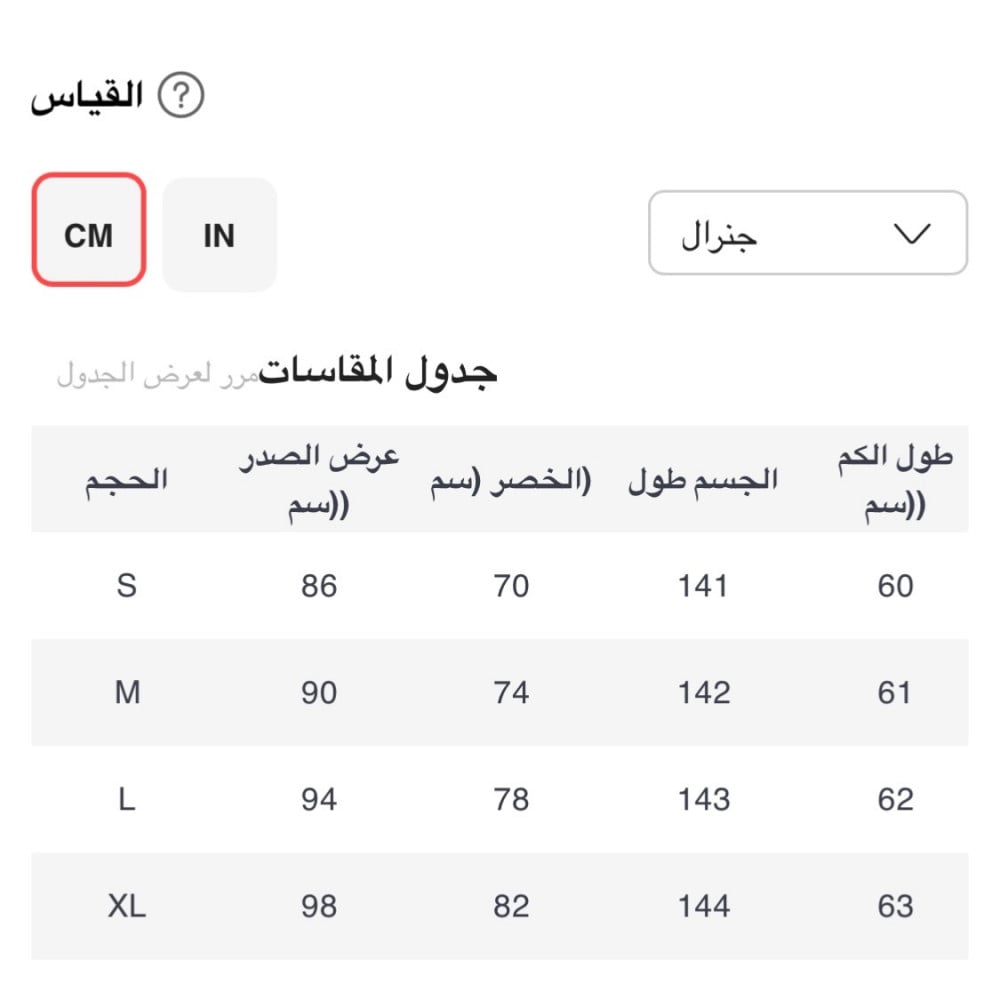The image size is (1000, 1000).
Task: Select the S size row label
Action: (x=126, y=585)
